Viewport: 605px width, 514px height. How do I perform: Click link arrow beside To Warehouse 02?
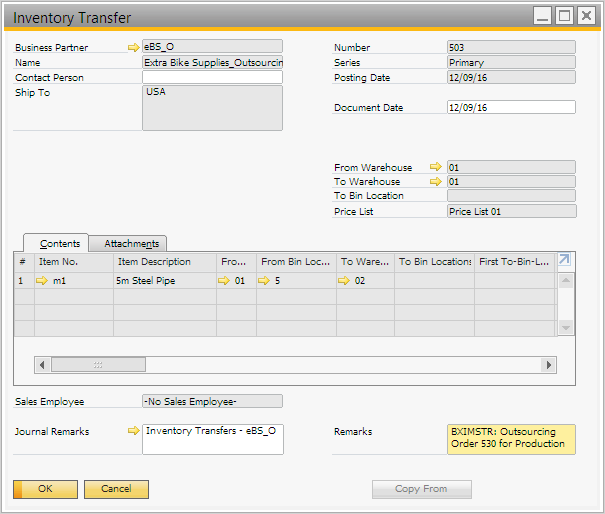click(344, 281)
